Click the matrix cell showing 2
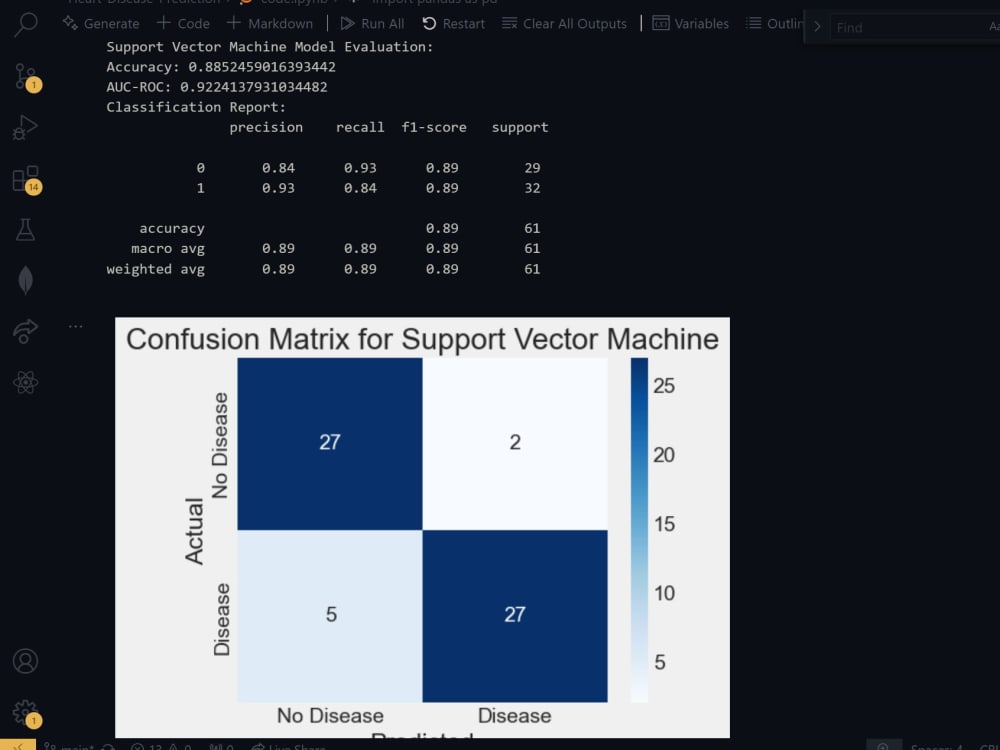The height and width of the screenshot is (750, 1000). (x=515, y=443)
